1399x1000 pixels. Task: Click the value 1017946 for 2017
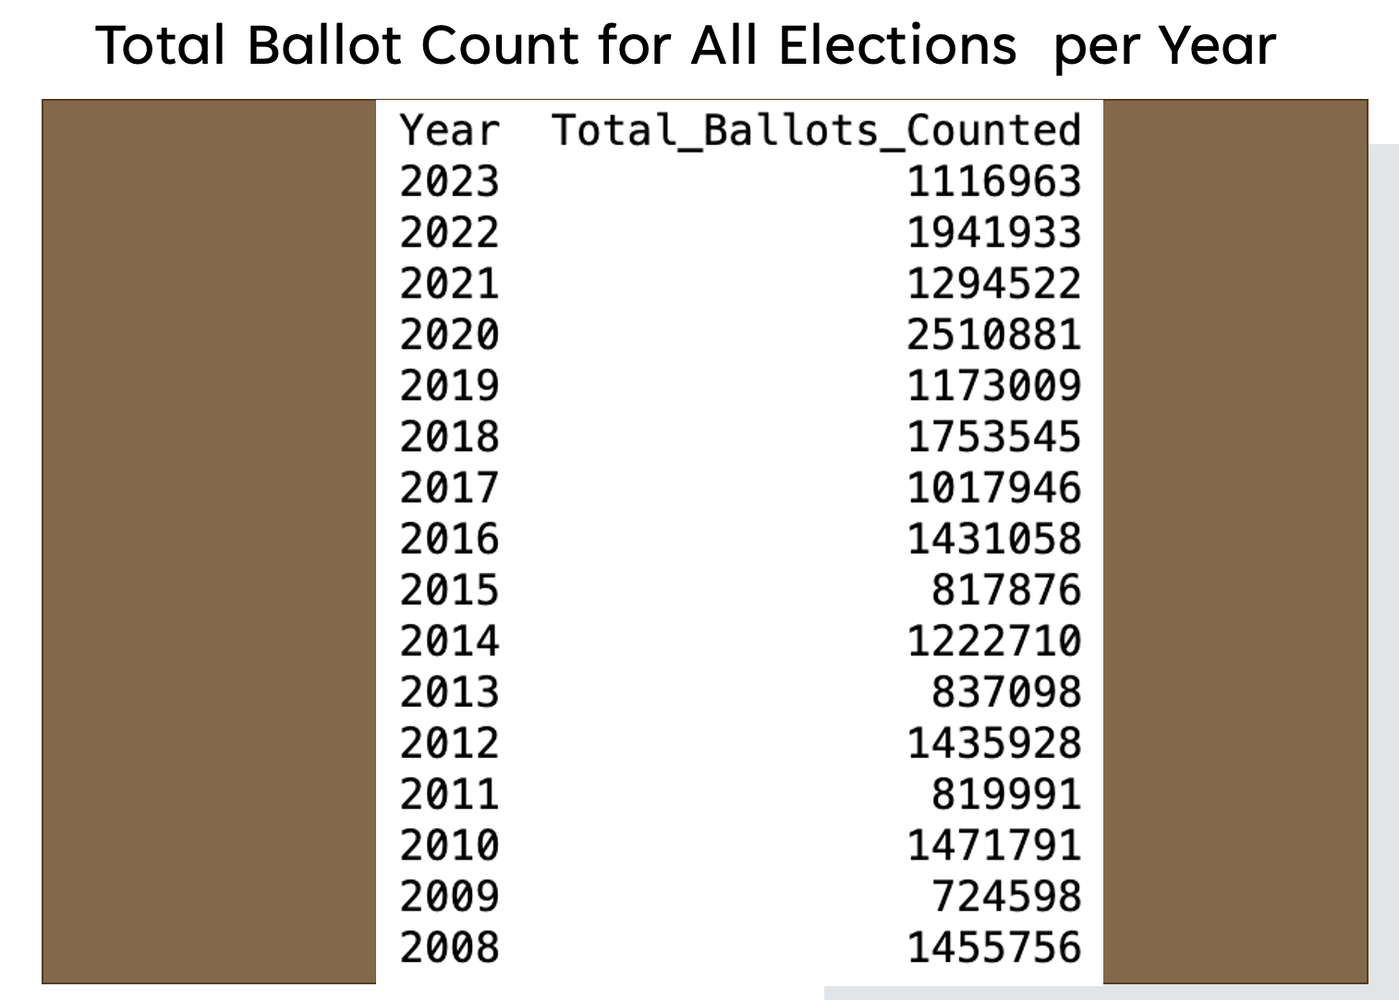(994, 488)
